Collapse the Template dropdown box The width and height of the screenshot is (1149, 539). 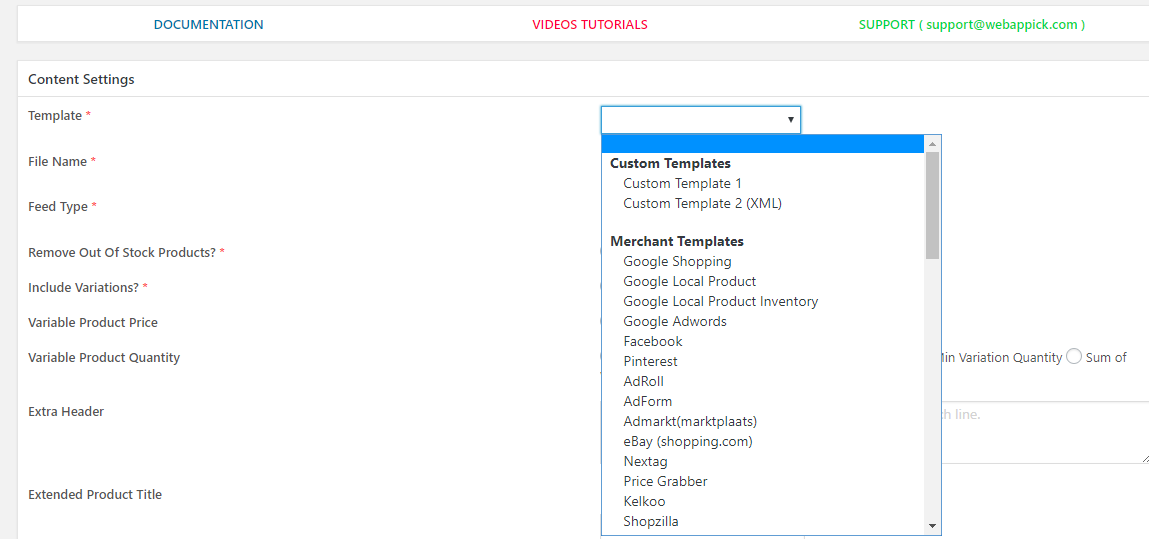click(701, 119)
